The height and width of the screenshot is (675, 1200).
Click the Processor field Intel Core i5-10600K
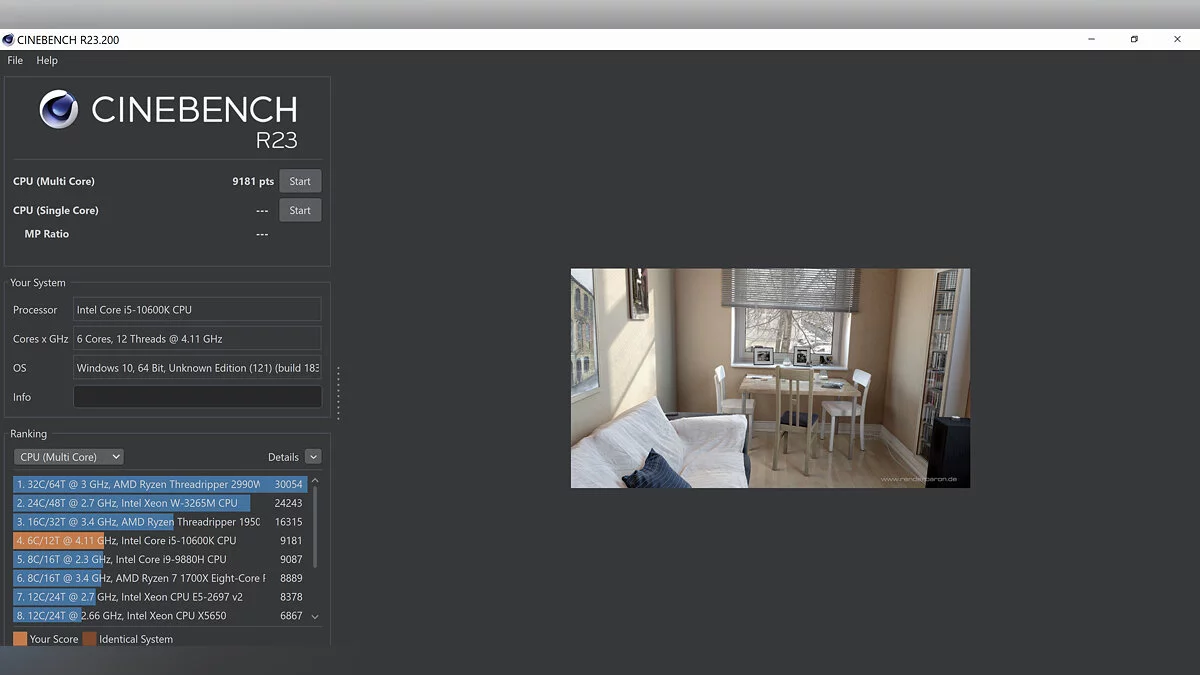click(x=197, y=310)
